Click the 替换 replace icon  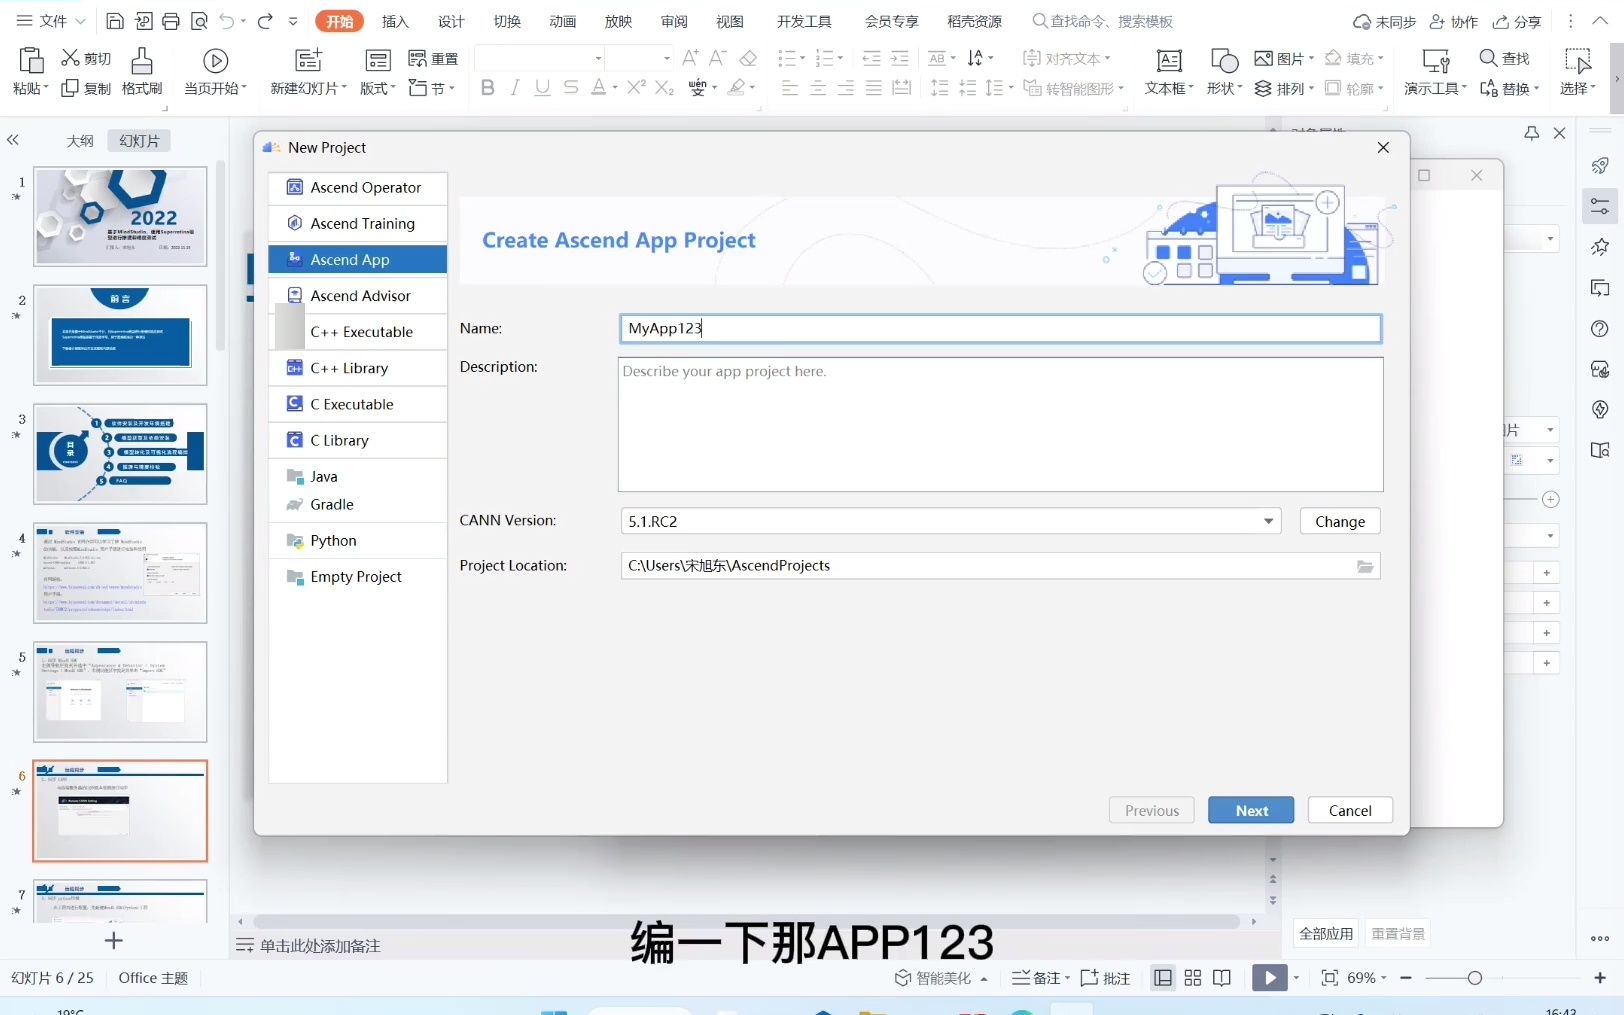point(1488,88)
